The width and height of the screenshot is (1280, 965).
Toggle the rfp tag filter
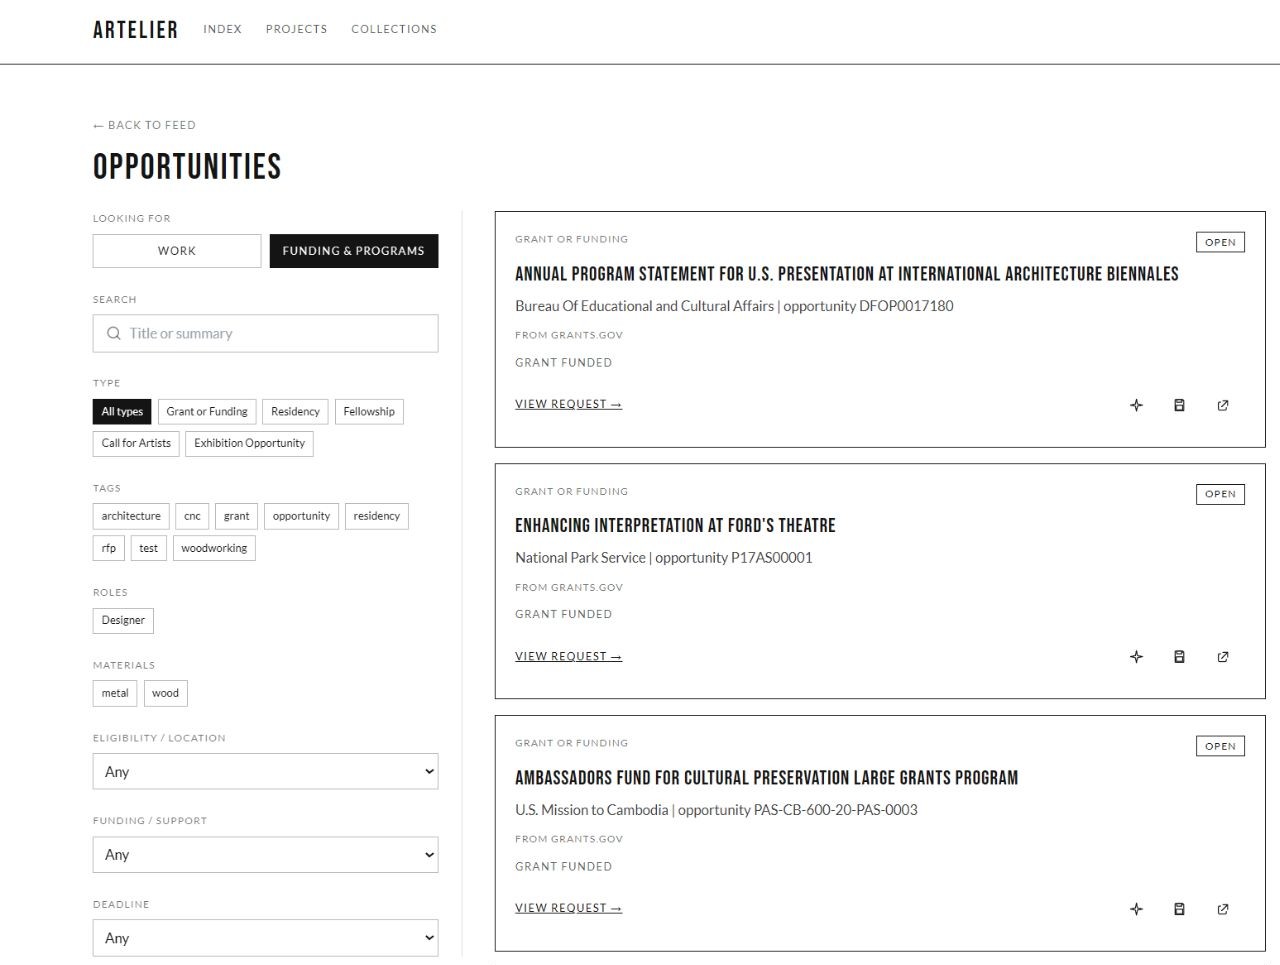point(109,548)
